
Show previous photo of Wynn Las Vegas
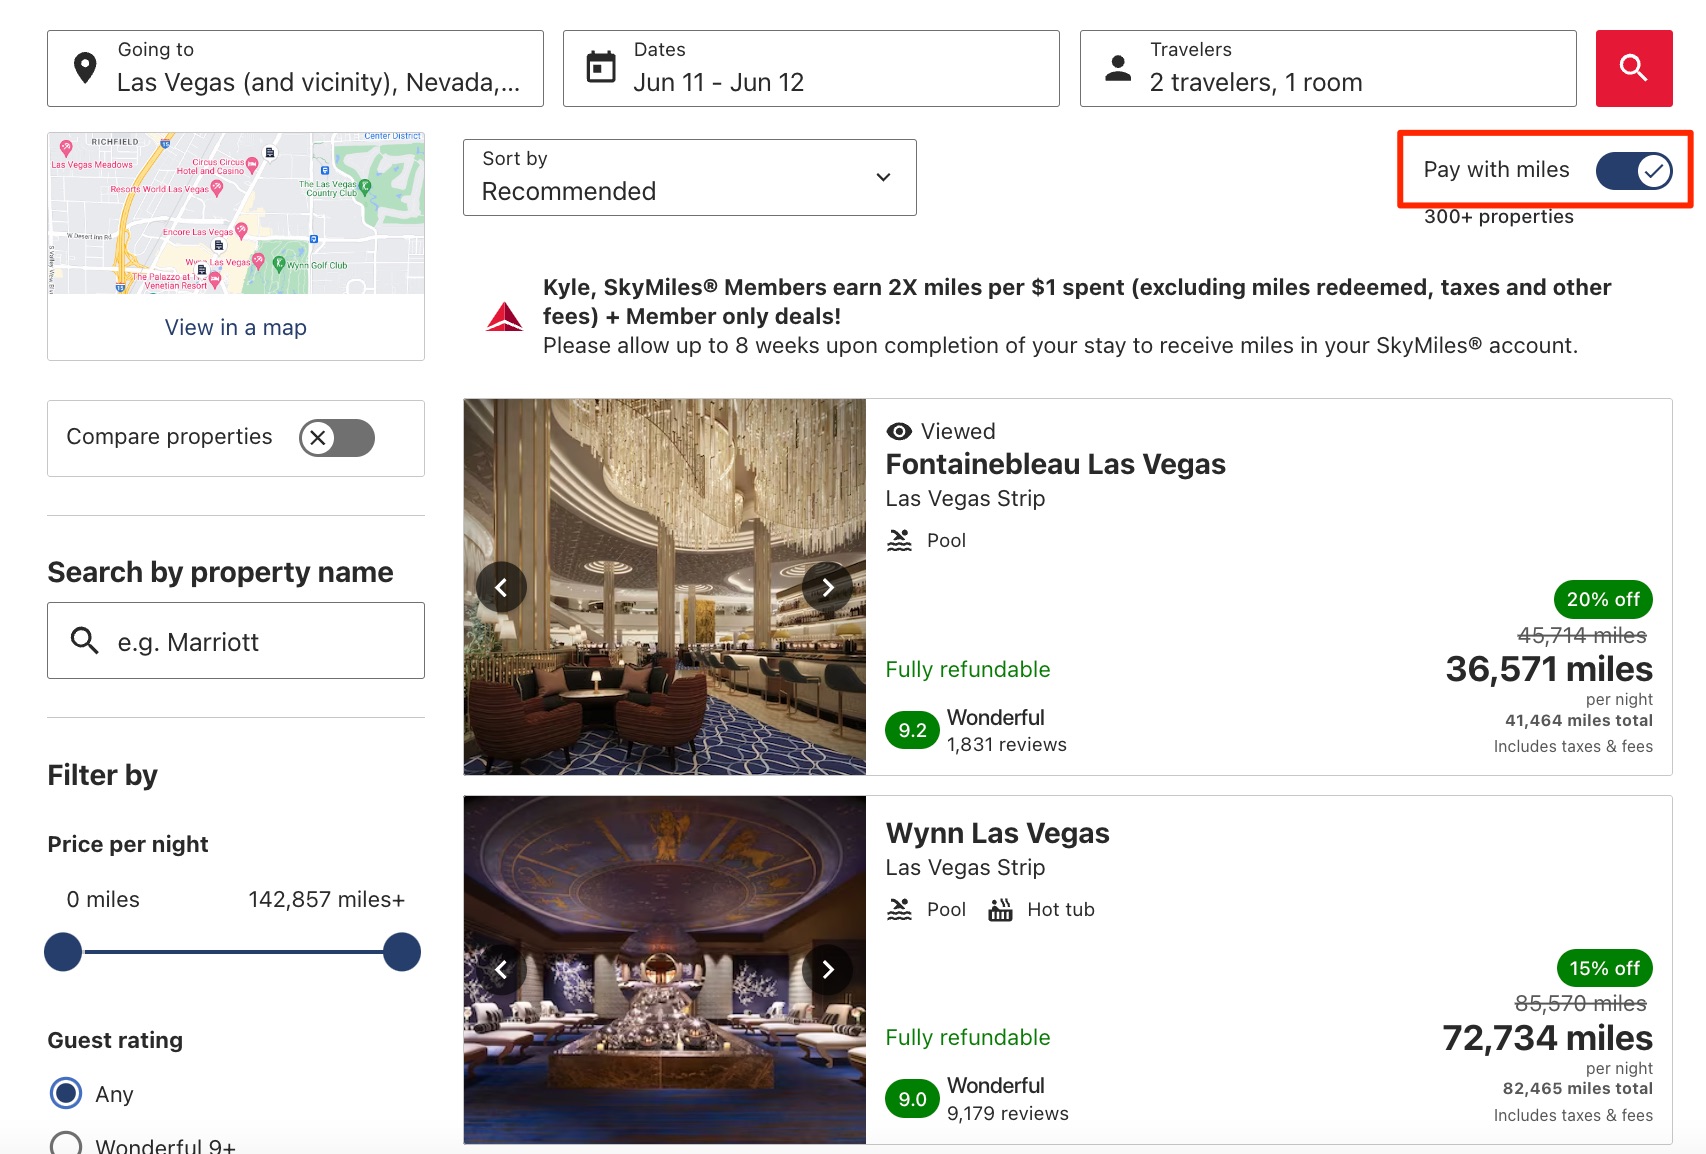pyautogui.click(x=502, y=969)
